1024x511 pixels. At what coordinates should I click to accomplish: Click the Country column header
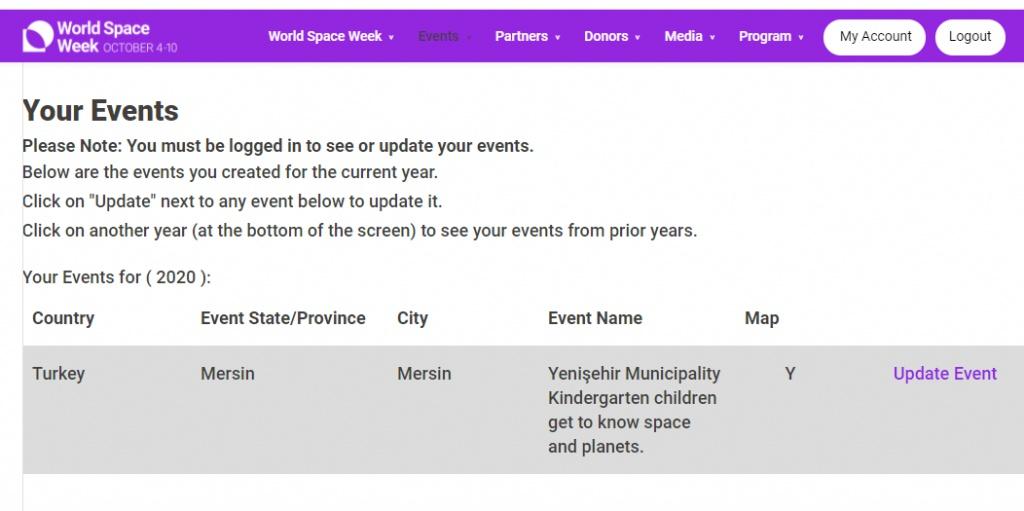point(63,319)
